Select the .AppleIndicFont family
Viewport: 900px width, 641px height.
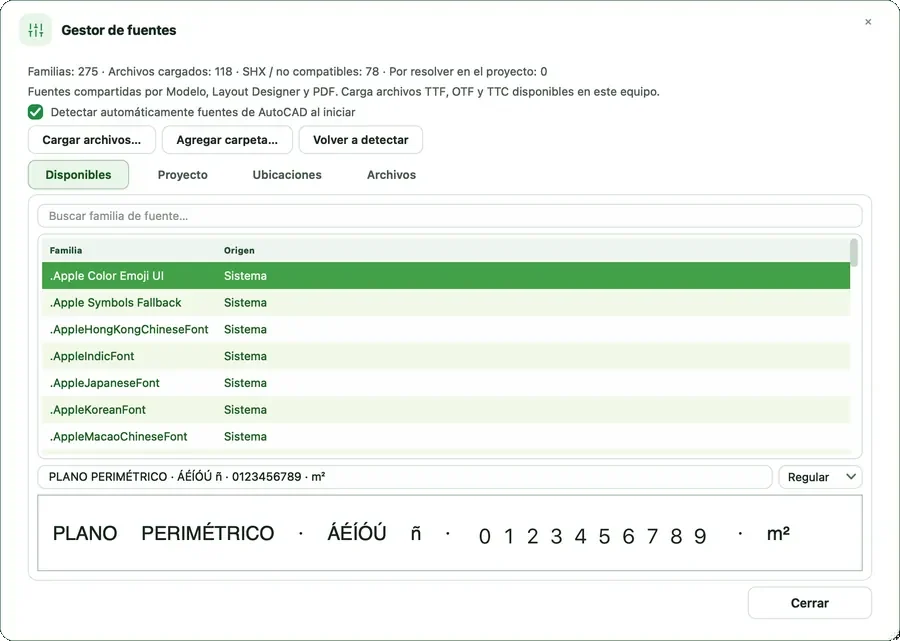coord(446,356)
